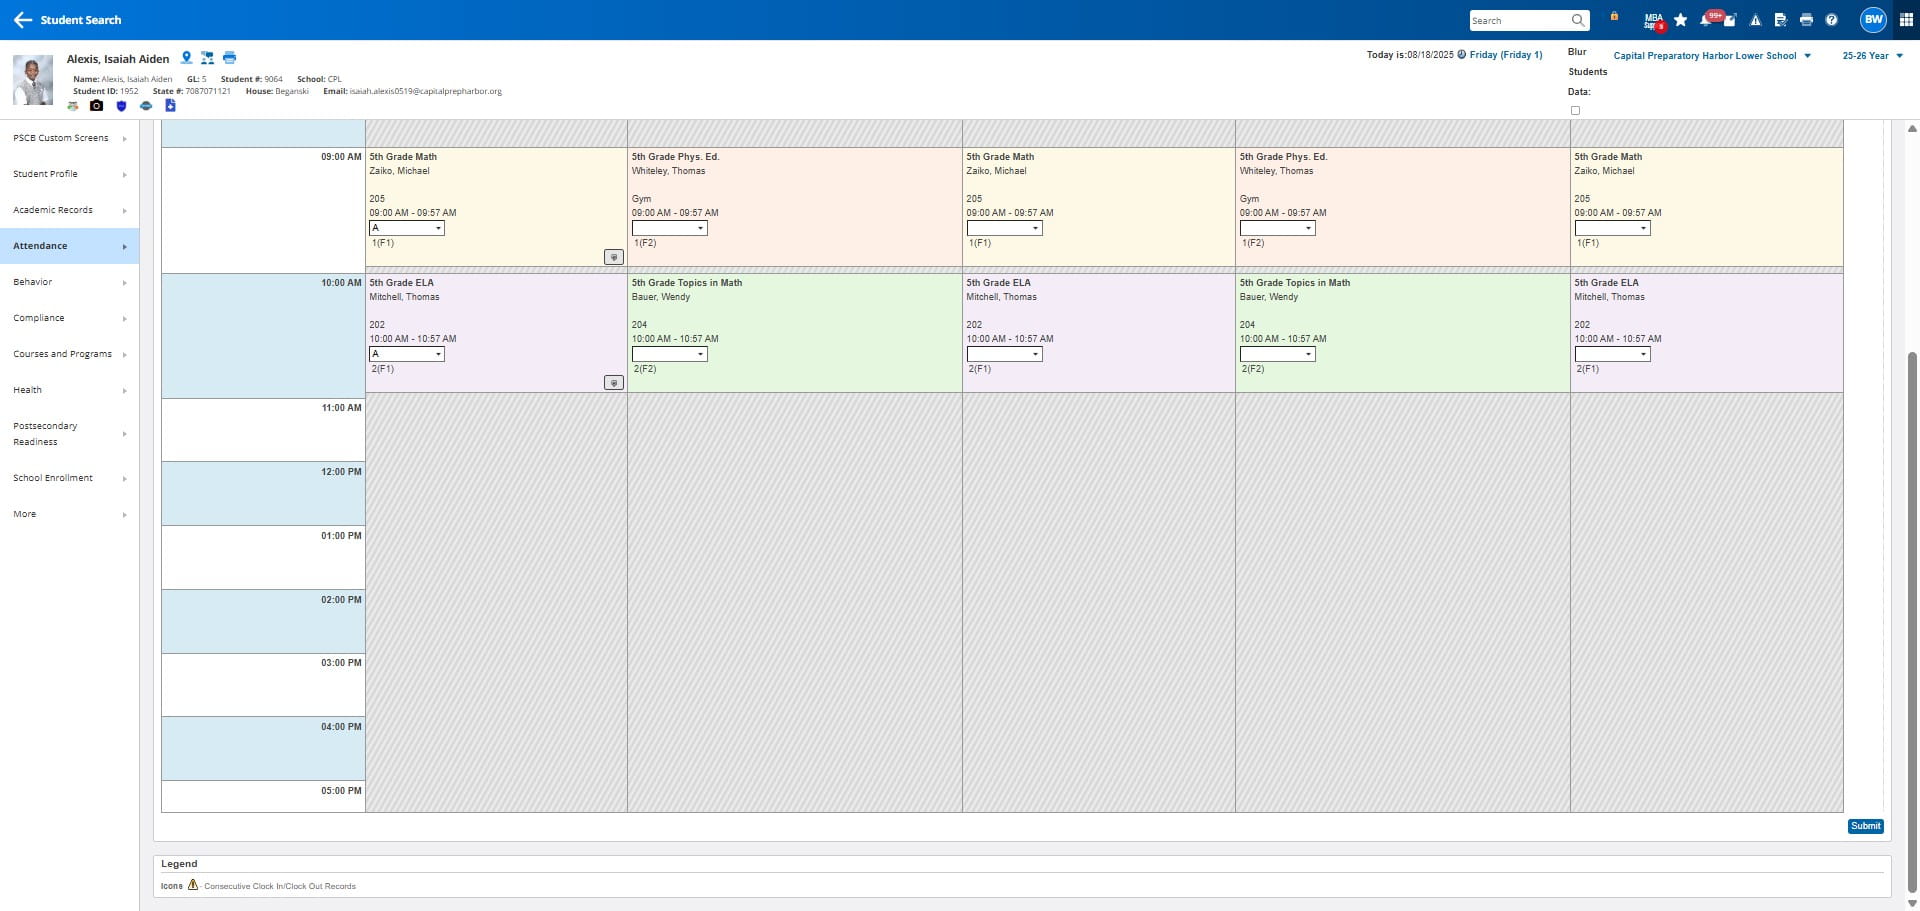Go back to Student Search
This screenshot has width=1920, height=911.
(x=67, y=20)
